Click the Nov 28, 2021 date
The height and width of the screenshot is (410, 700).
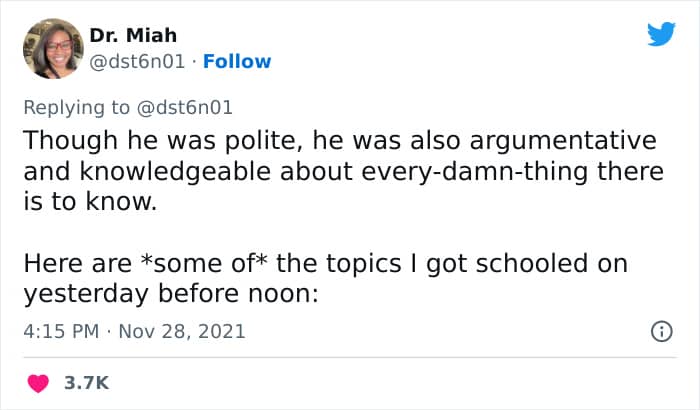pos(183,331)
